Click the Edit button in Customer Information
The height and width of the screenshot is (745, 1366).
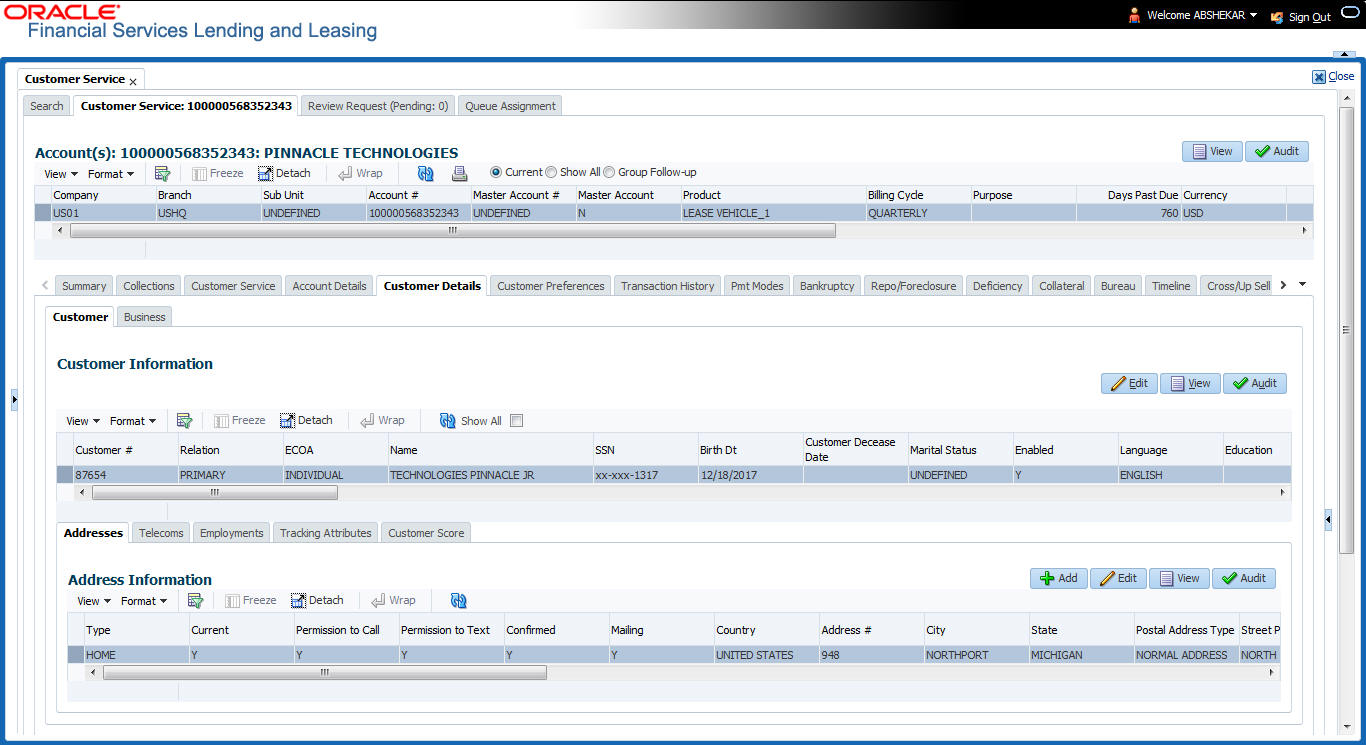tap(1129, 383)
